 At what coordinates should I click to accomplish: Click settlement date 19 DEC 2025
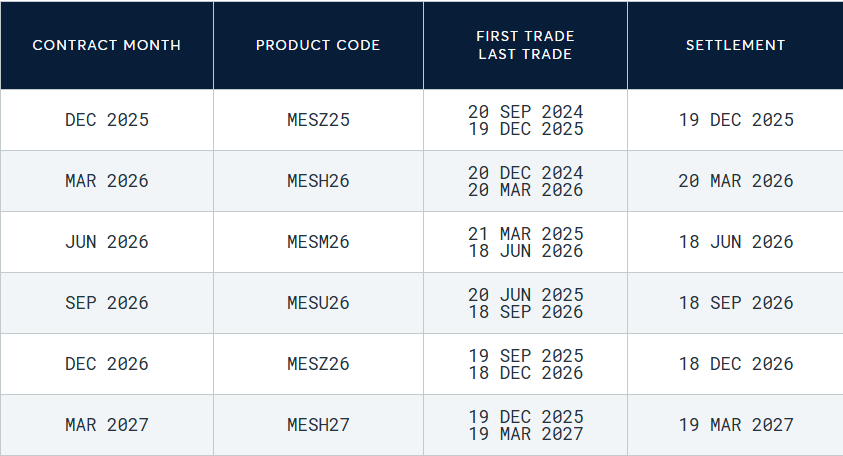[735, 120]
